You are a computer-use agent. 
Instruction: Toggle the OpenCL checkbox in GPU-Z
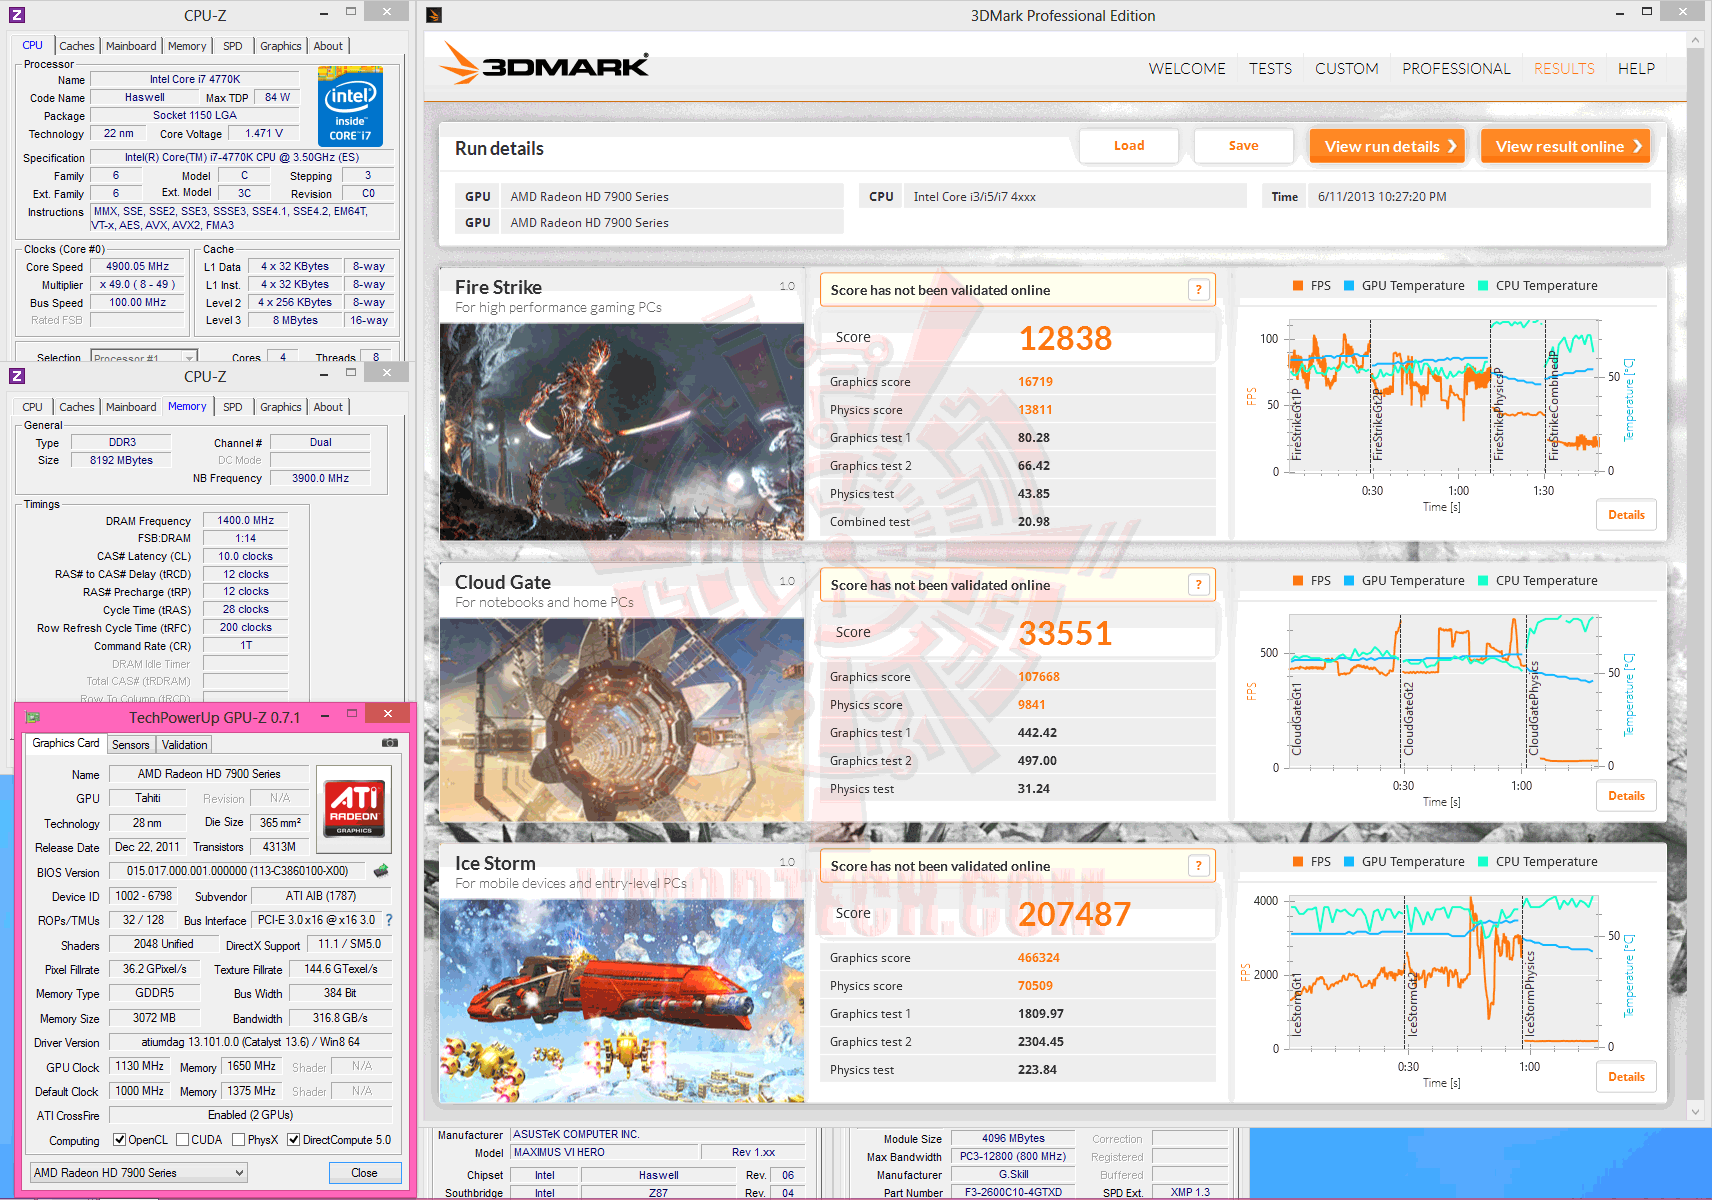[x=119, y=1139]
